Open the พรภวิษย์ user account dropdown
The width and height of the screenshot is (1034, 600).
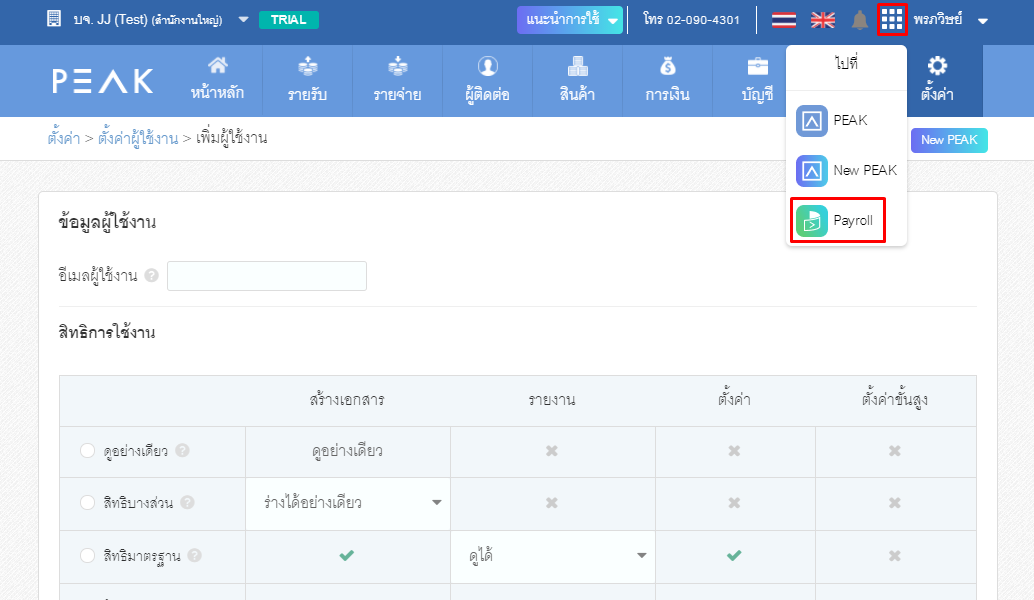(950, 20)
